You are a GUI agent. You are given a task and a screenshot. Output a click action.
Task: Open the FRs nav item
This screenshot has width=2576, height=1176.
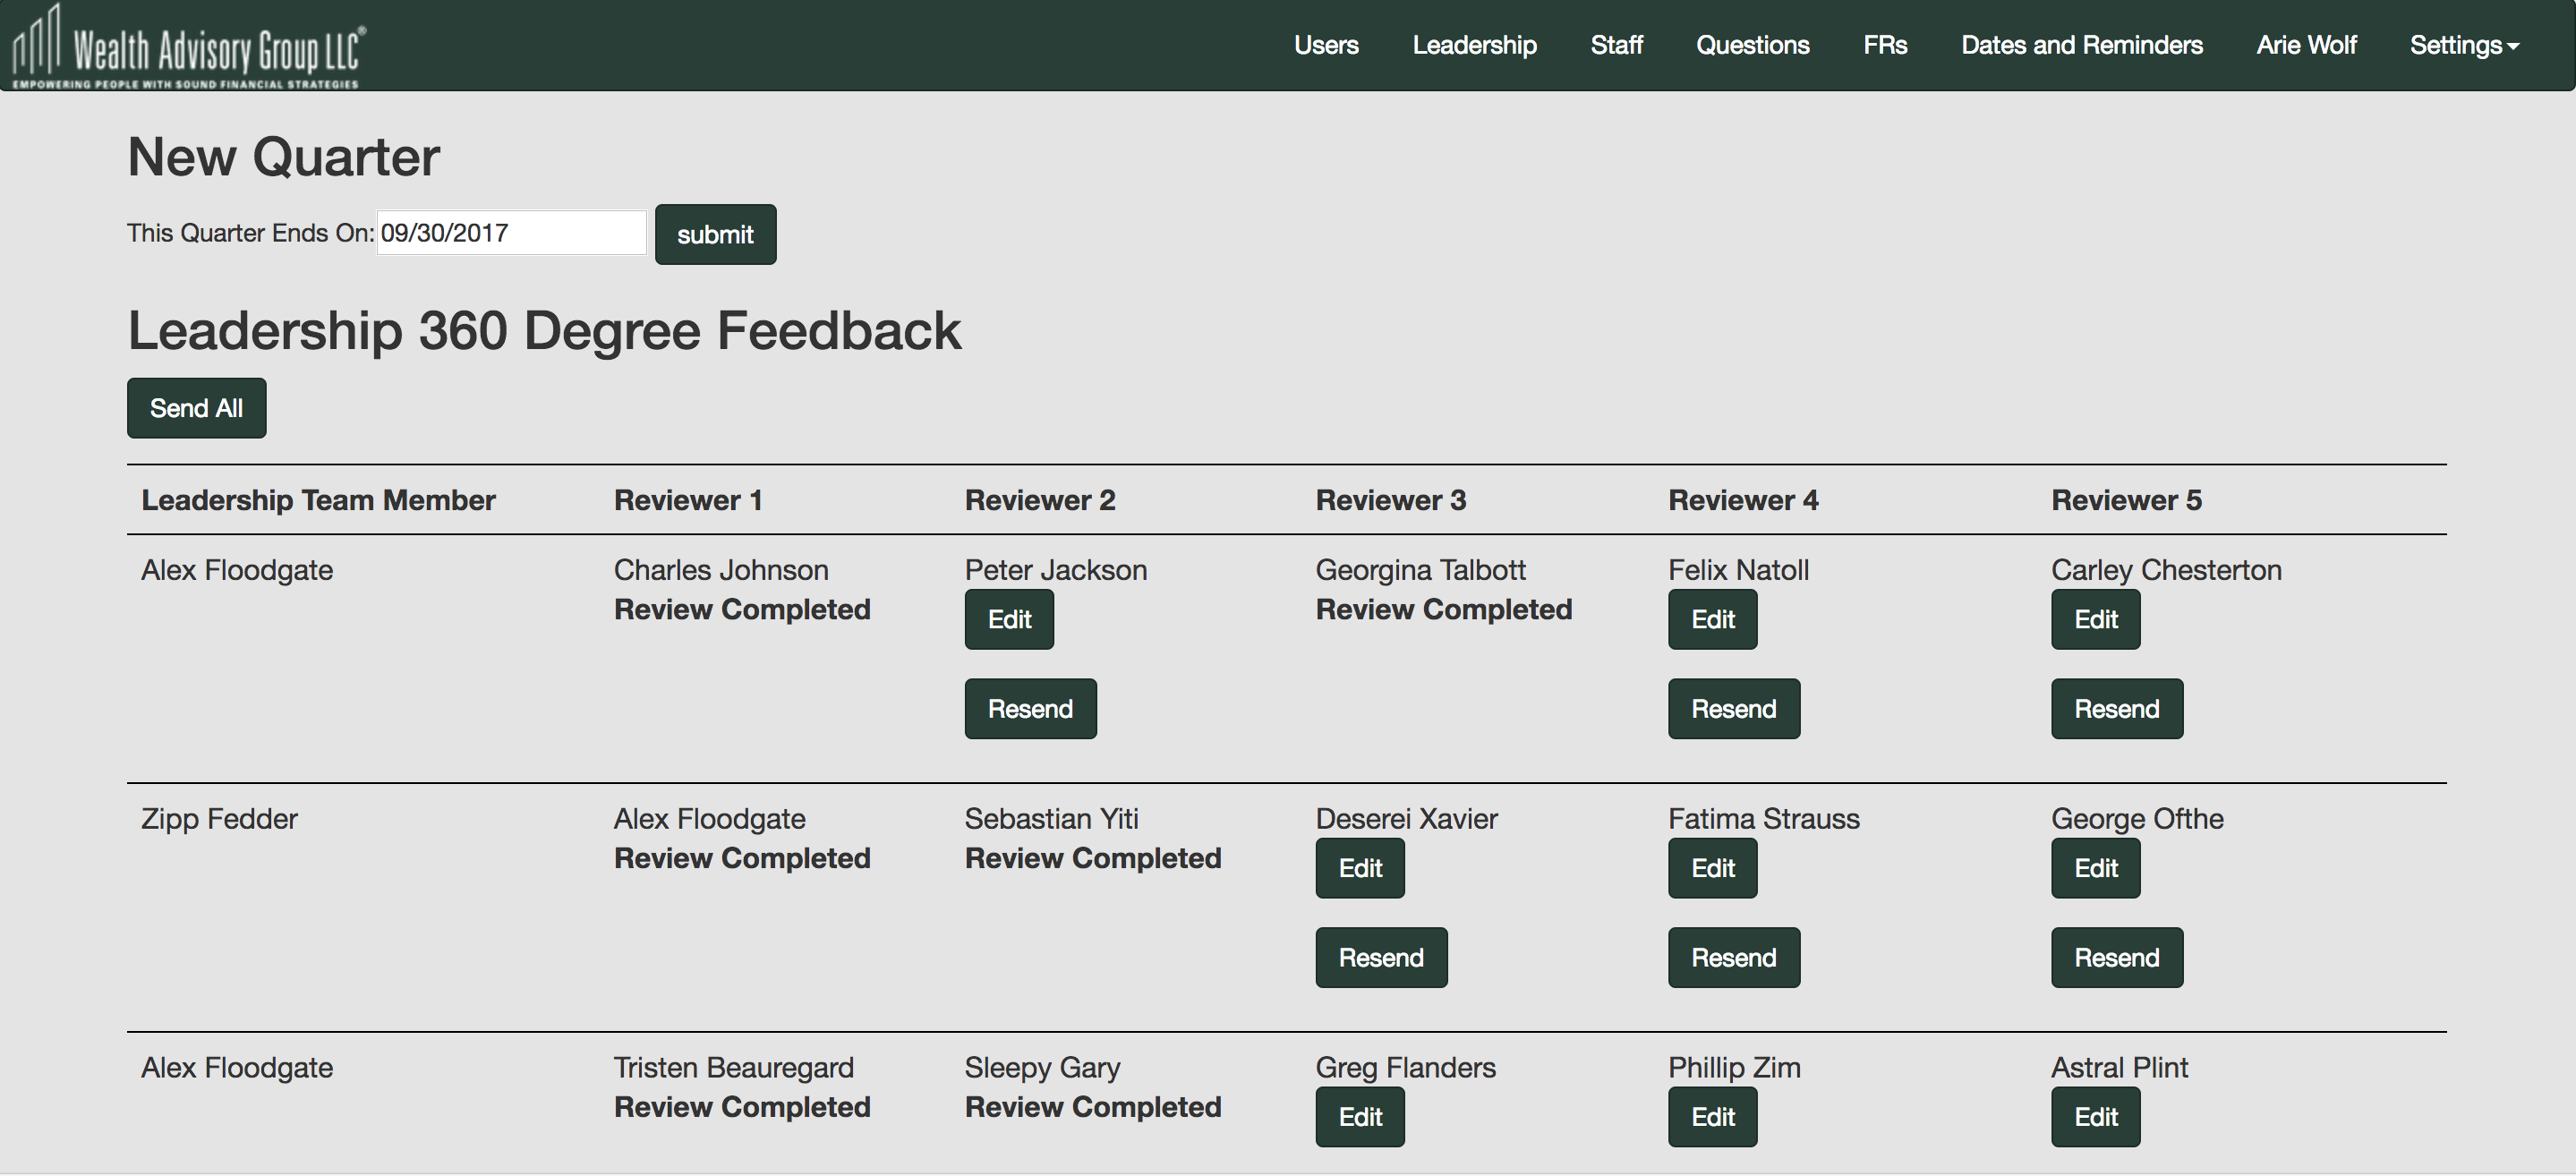tap(1884, 45)
